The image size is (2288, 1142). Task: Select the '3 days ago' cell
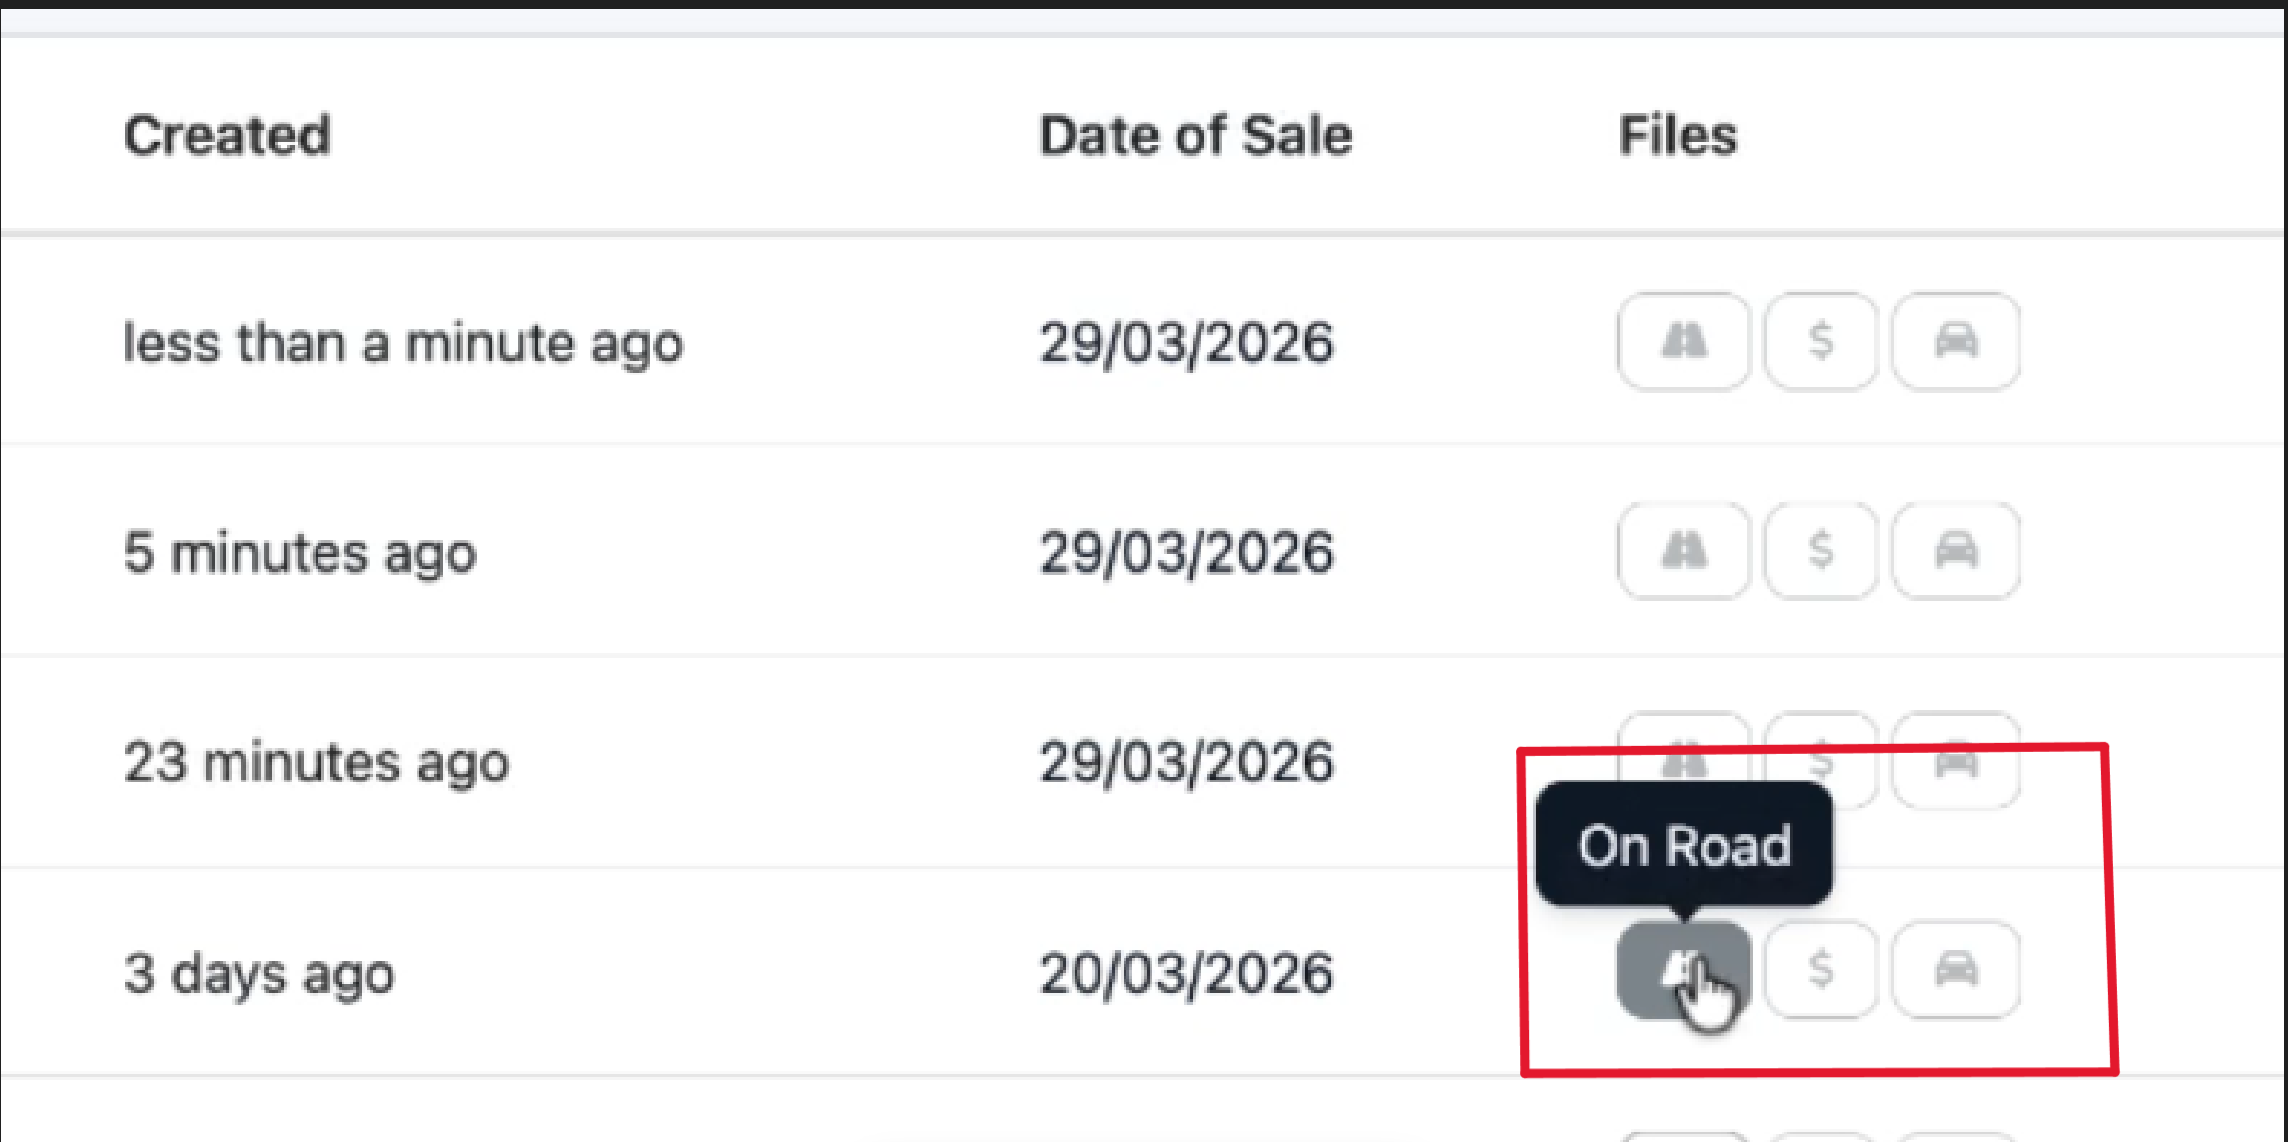(259, 973)
